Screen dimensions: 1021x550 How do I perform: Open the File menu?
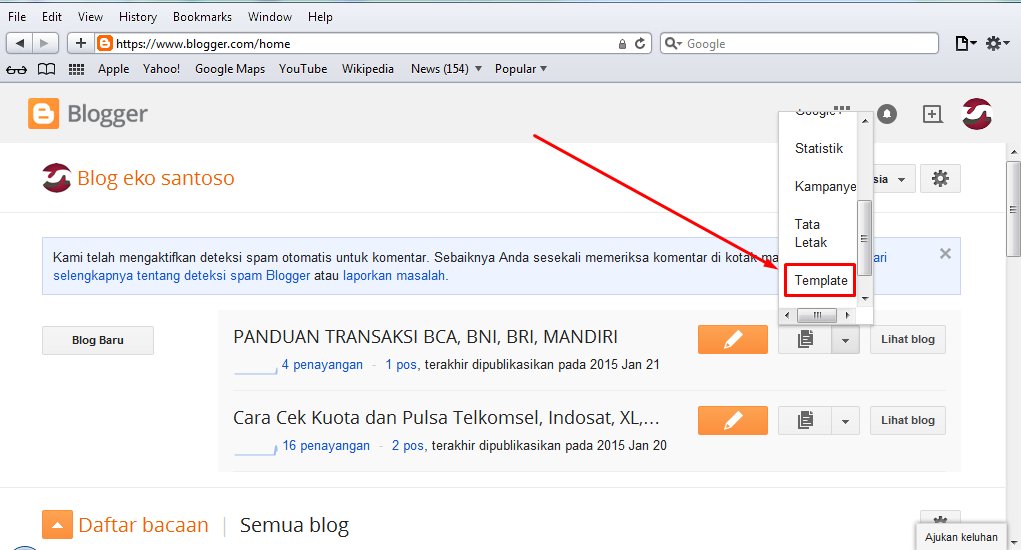click(17, 17)
